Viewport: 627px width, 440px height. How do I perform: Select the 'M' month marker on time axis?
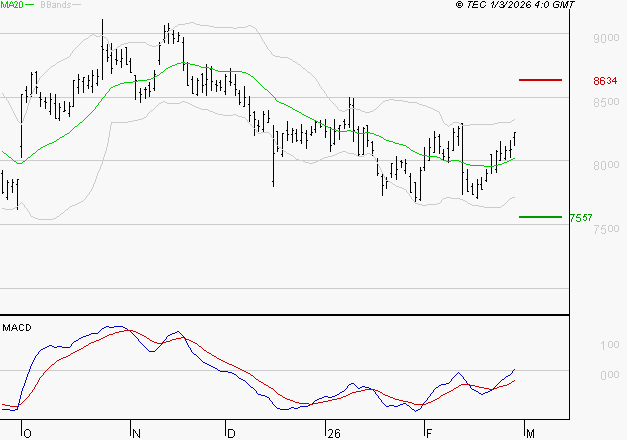(527, 433)
